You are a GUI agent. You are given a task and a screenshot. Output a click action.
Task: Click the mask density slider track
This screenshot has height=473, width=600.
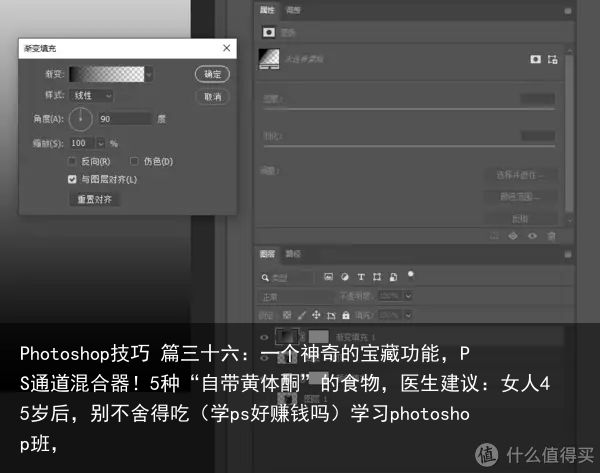[409, 109]
